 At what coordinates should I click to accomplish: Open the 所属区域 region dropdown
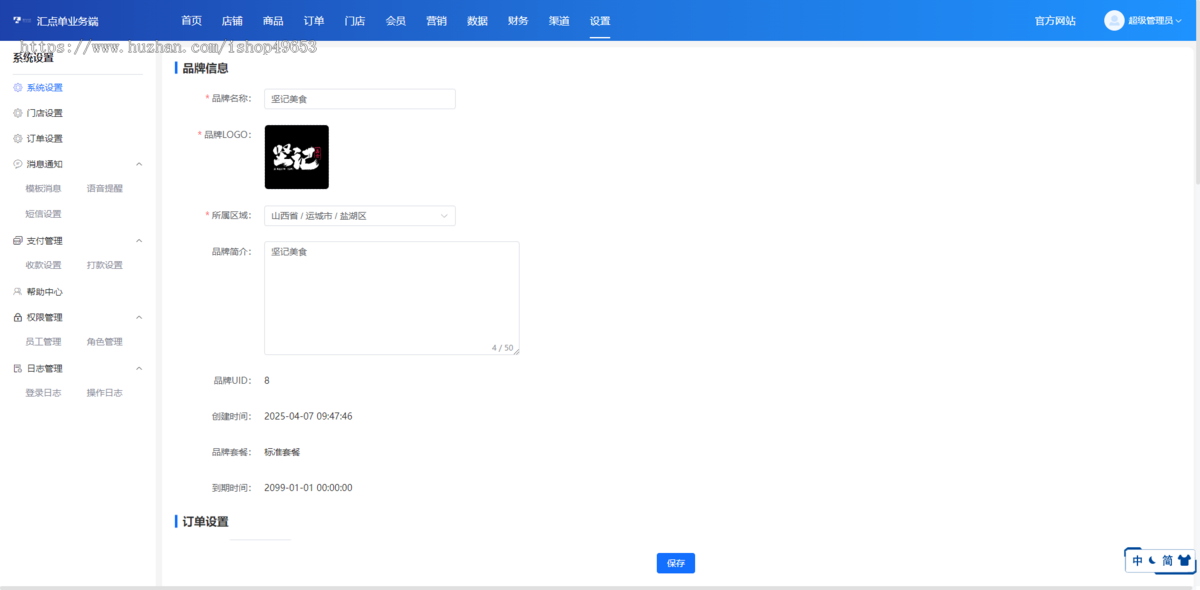pos(360,216)
